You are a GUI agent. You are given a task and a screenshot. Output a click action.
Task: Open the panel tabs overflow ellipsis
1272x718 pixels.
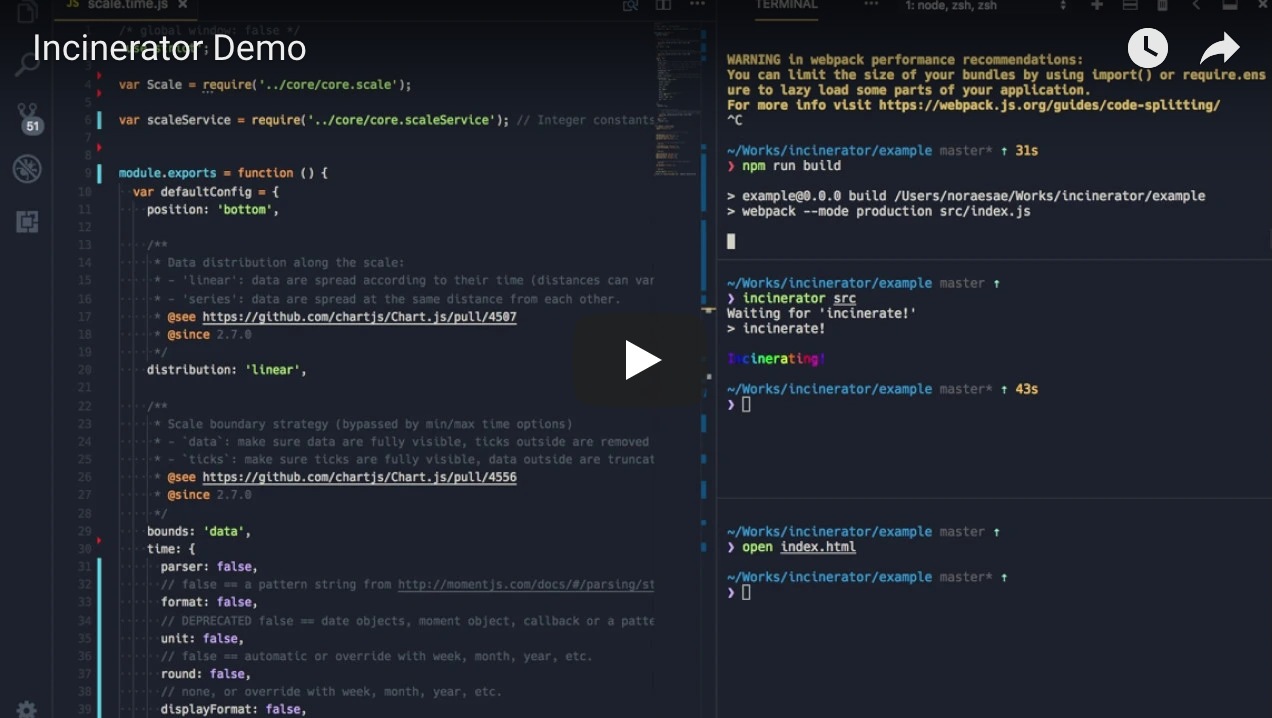click(x=871, y=5)
